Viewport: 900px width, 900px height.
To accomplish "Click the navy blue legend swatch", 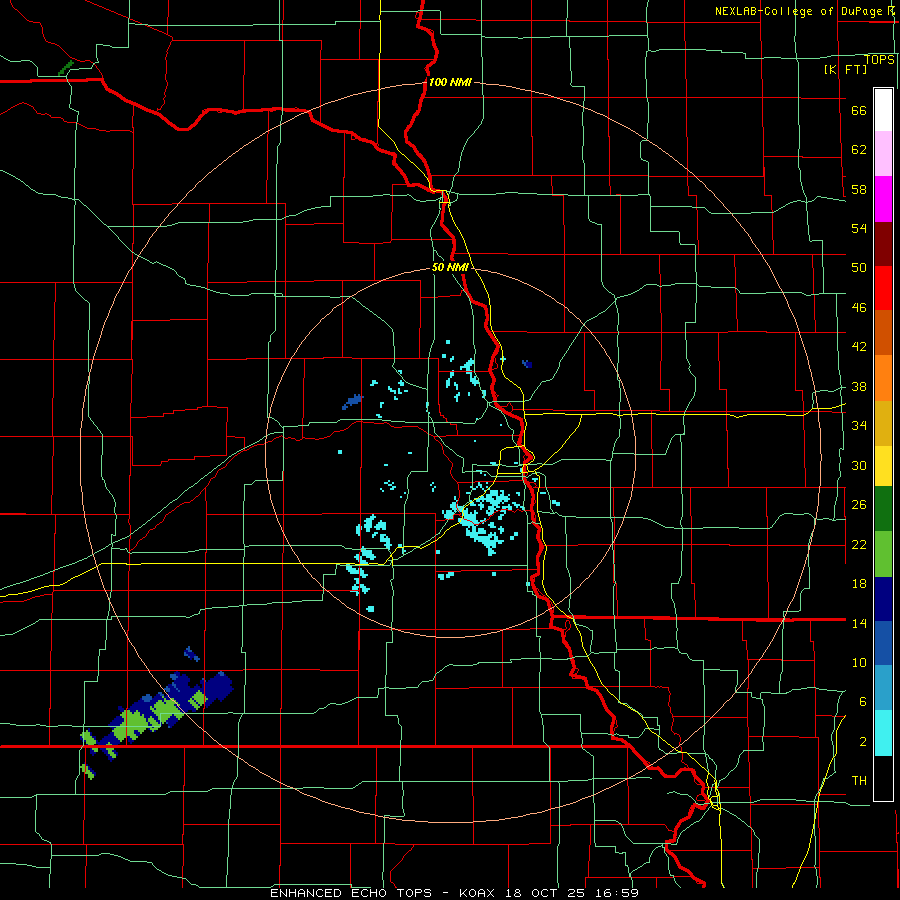I will (x=883, y=599).
